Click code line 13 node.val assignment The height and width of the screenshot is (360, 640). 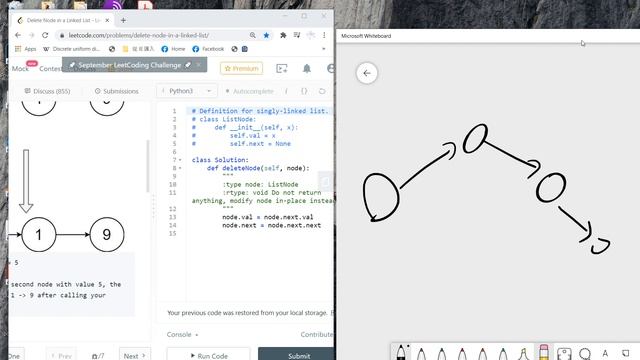(x=268, y=217)
